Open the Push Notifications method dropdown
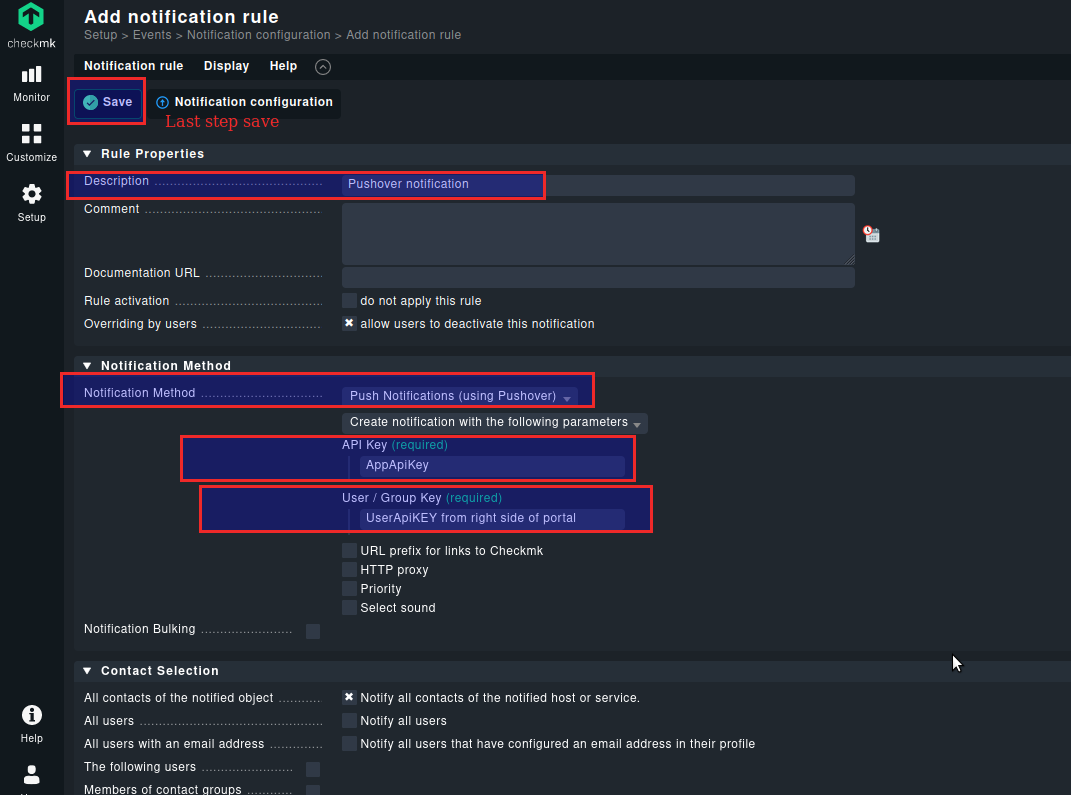The image size is (1071, 795). click(459, 396)
